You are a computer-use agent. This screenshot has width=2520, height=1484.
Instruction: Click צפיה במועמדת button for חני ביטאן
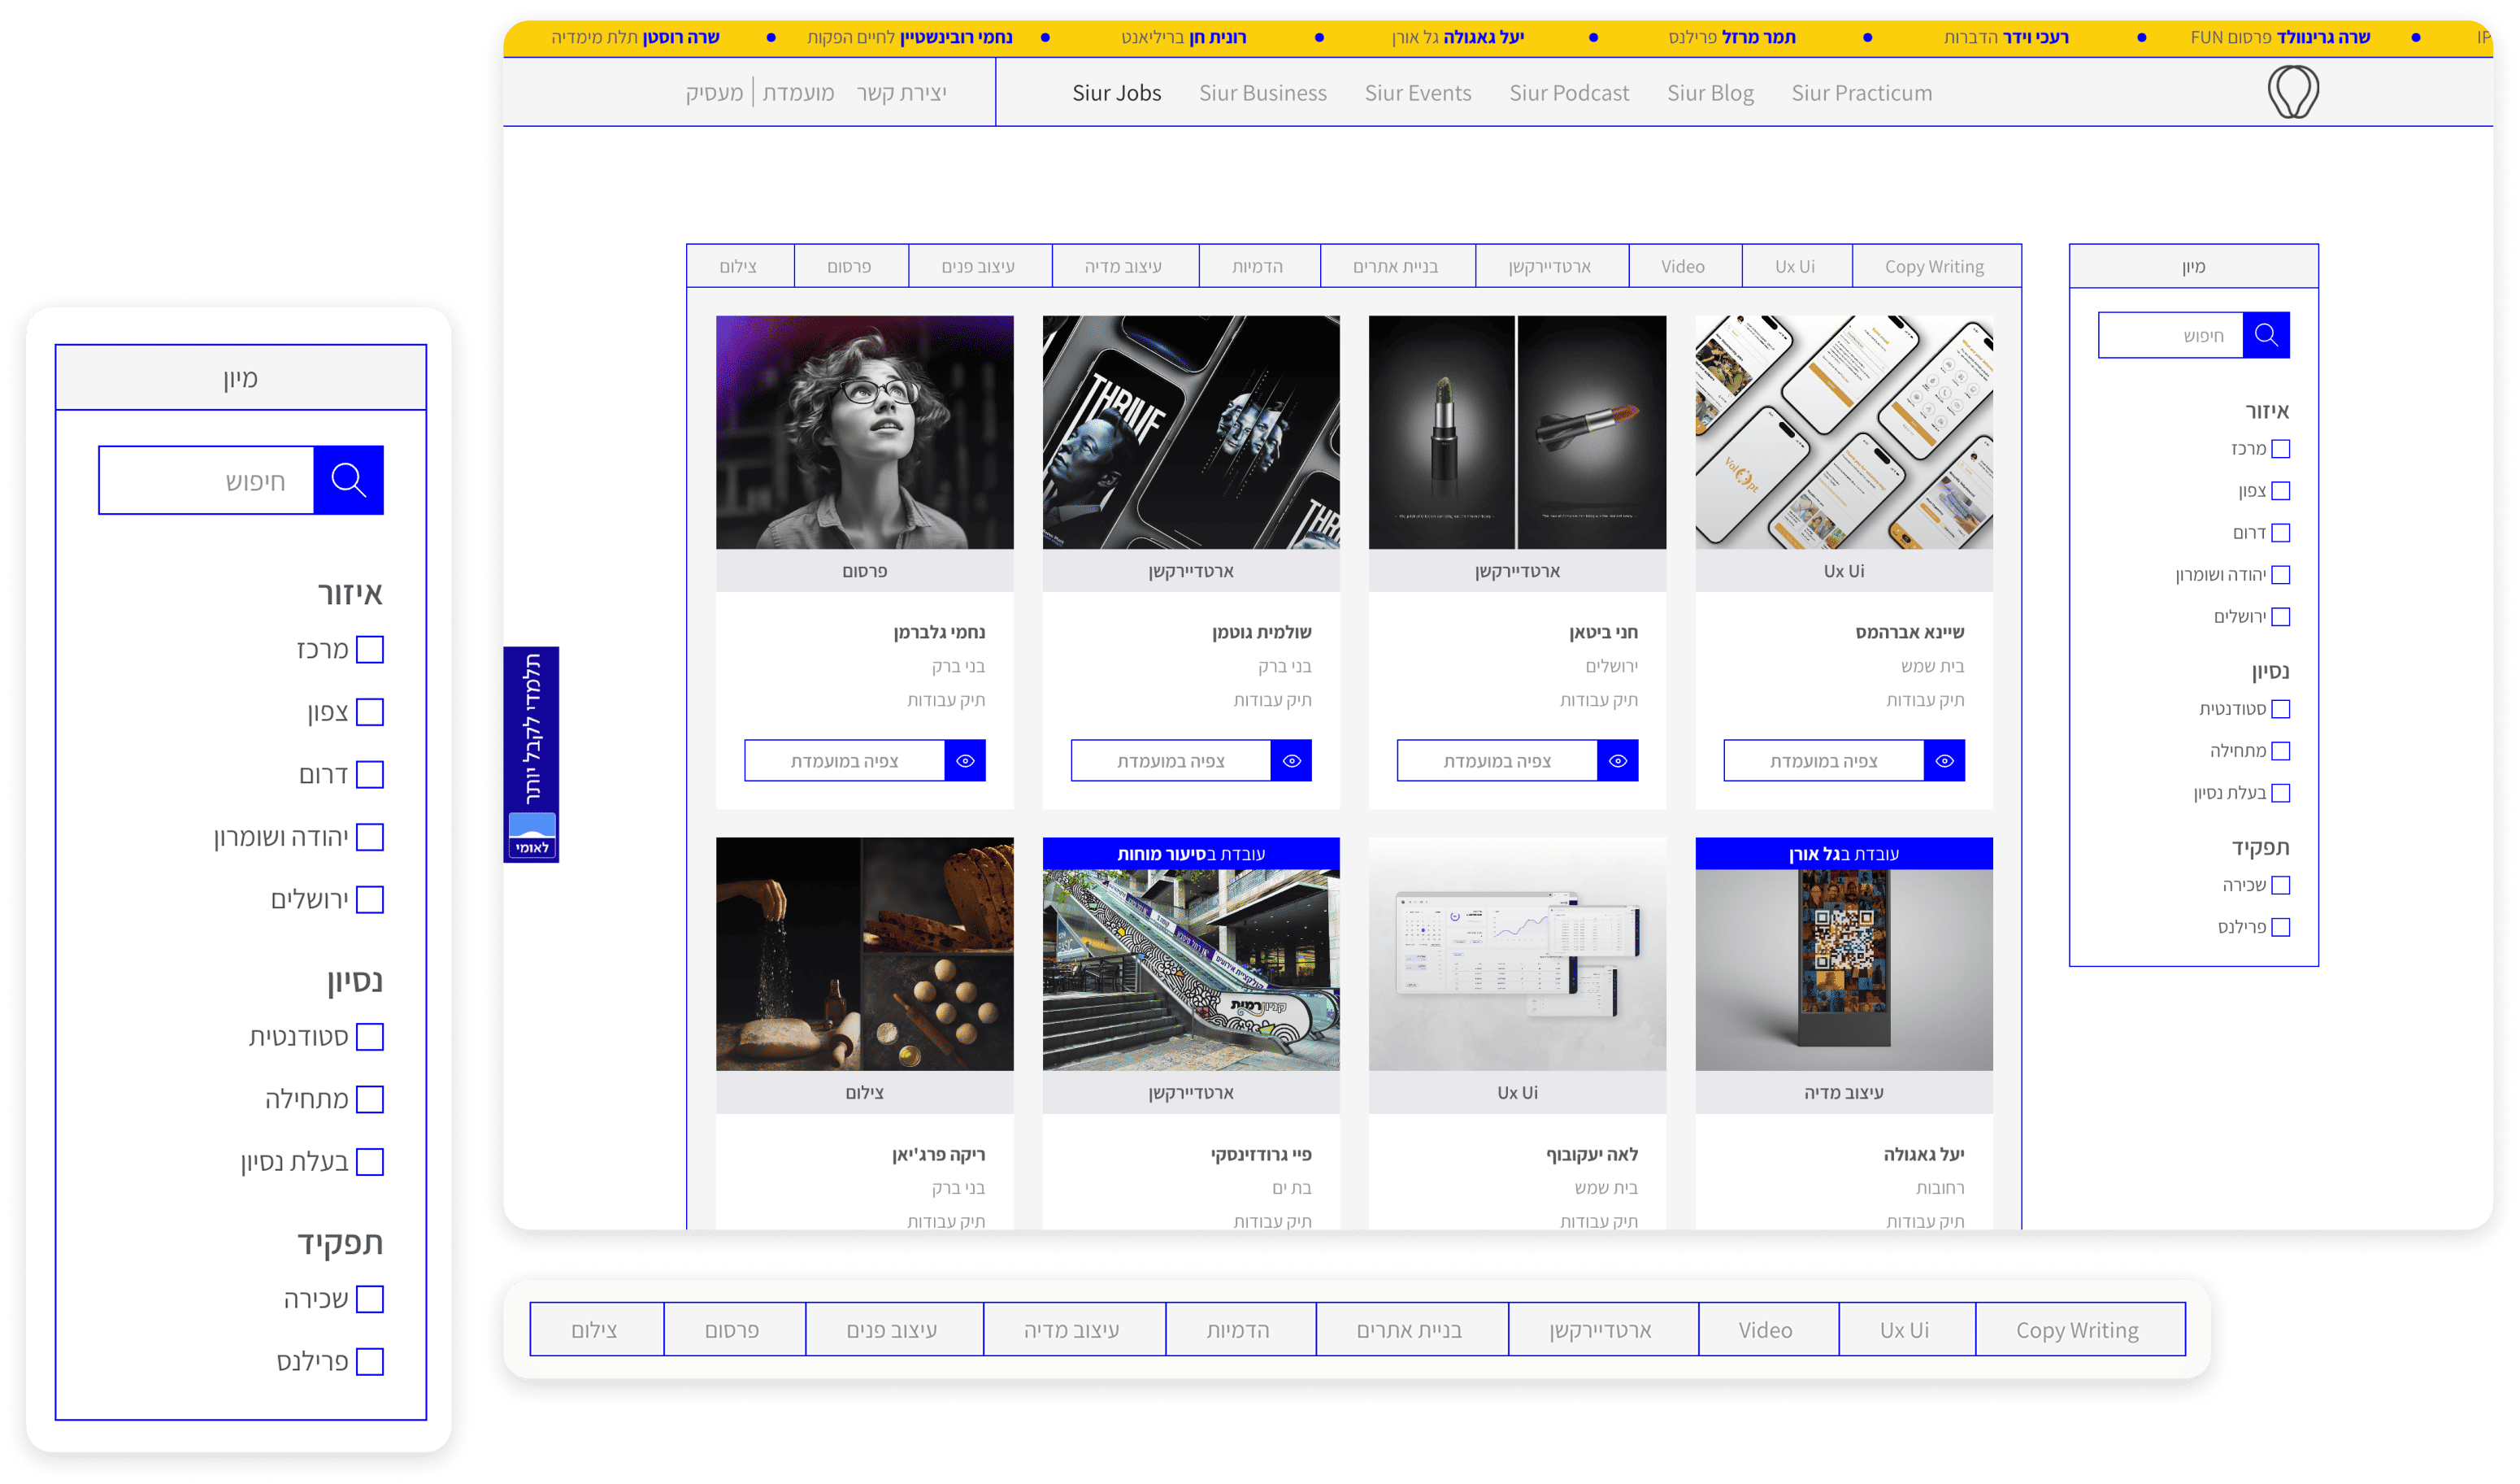pyautogui.click(x=1497, y=761)
